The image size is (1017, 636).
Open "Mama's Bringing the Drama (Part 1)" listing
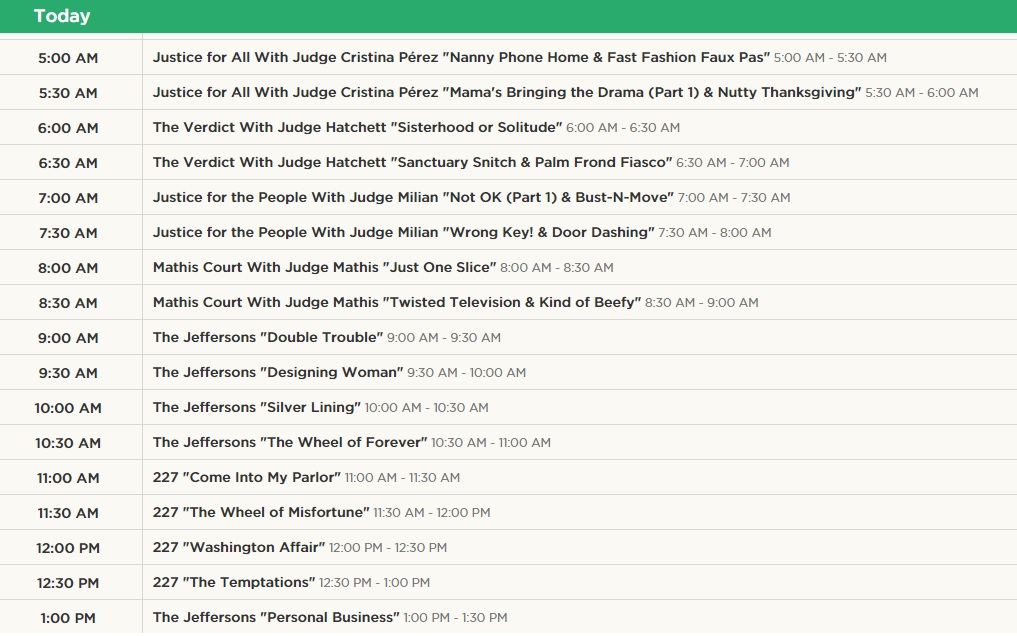507,92
